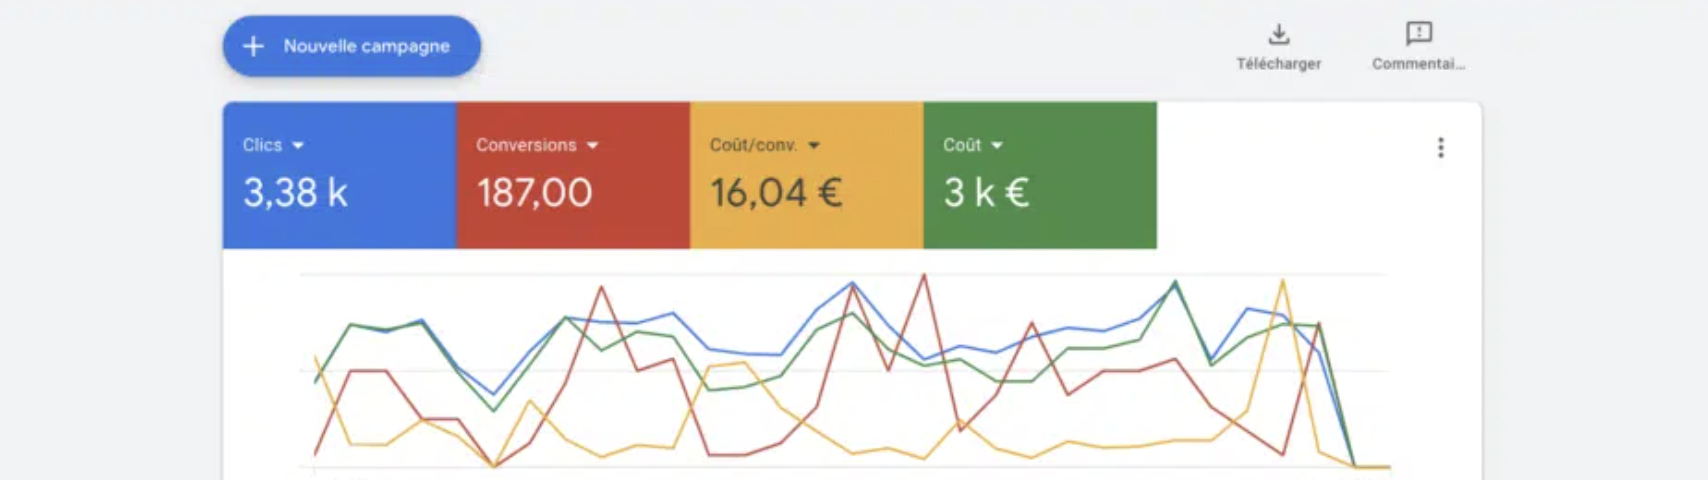Expand the Coût metric dropdown arrow
Screen dimensions: 1708x480
pos(996,146)
